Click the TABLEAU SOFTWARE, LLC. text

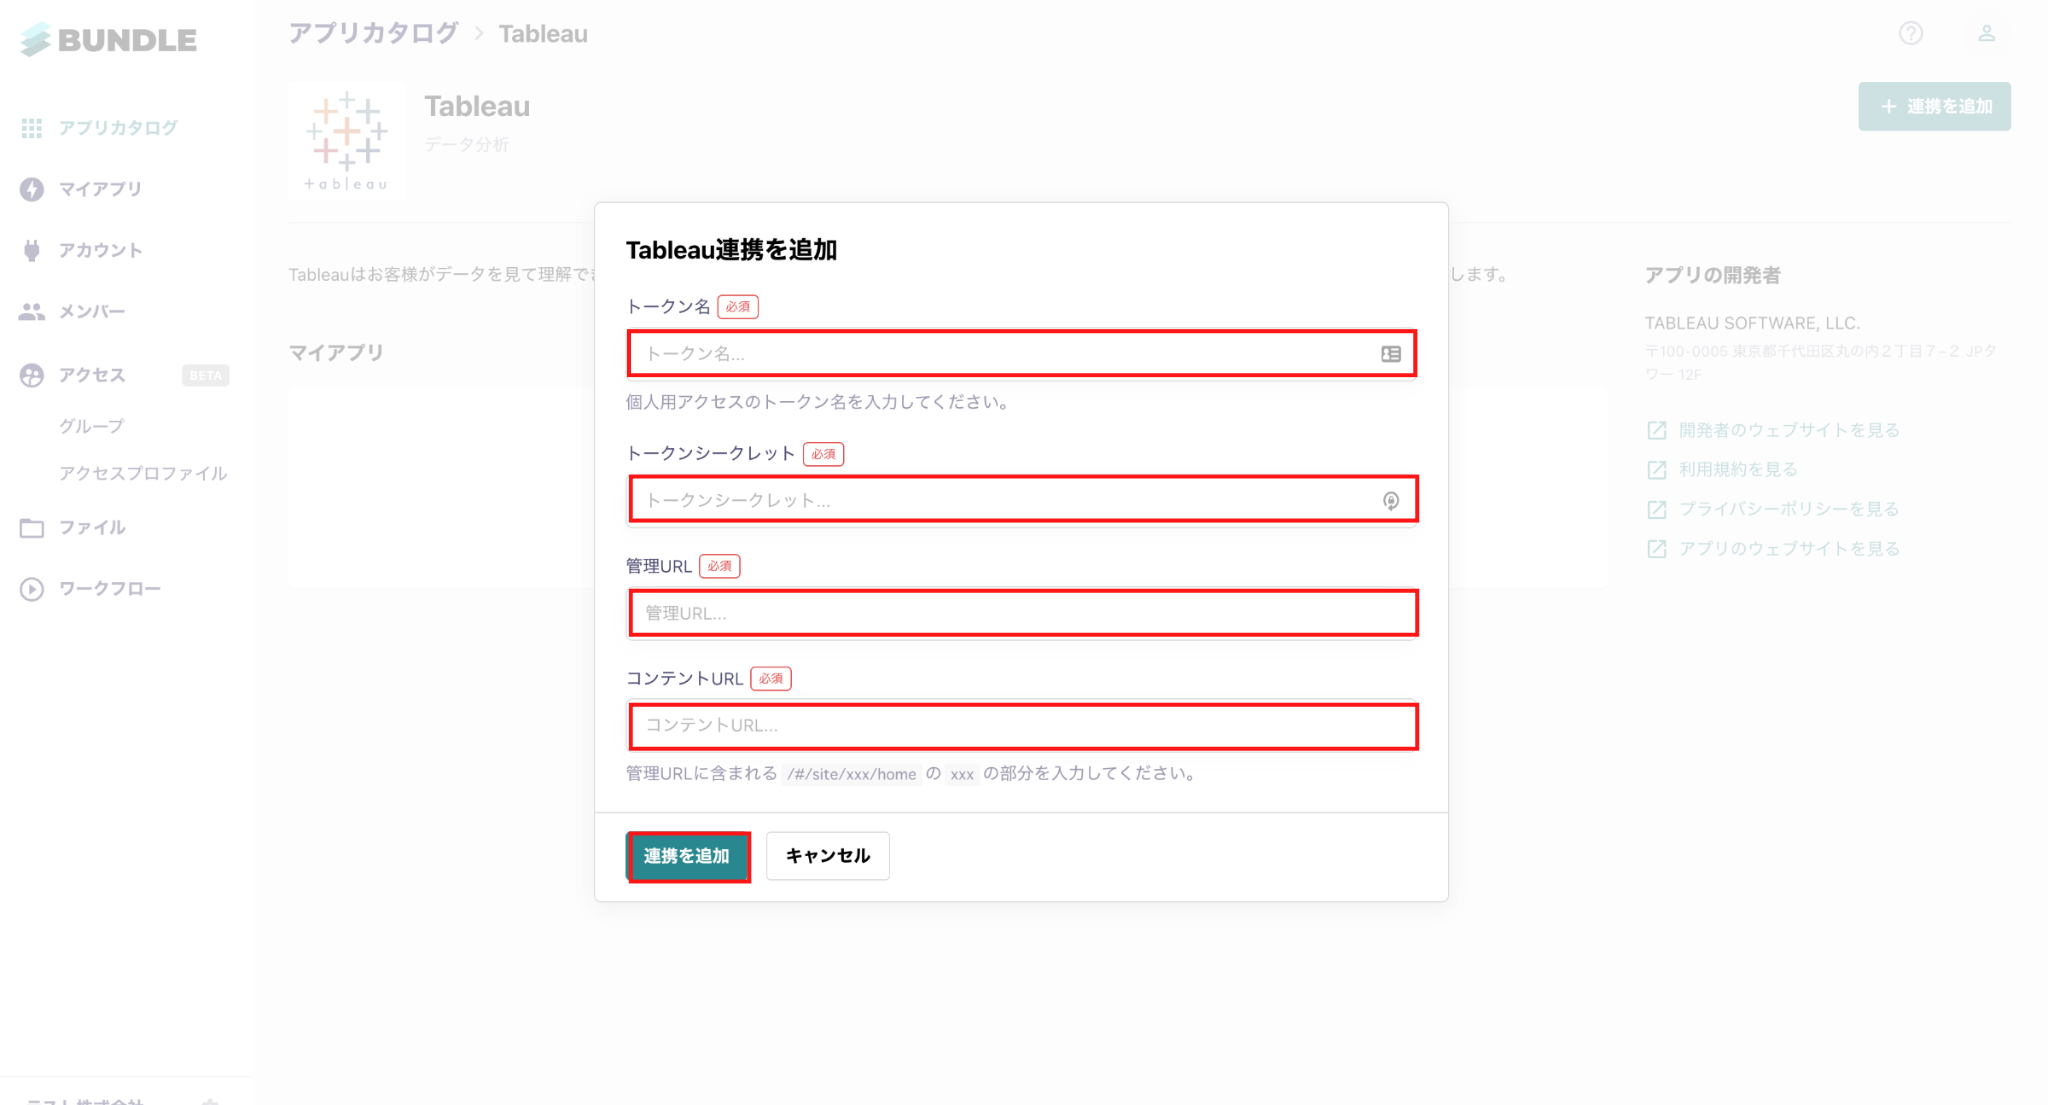pos(1752,323)
